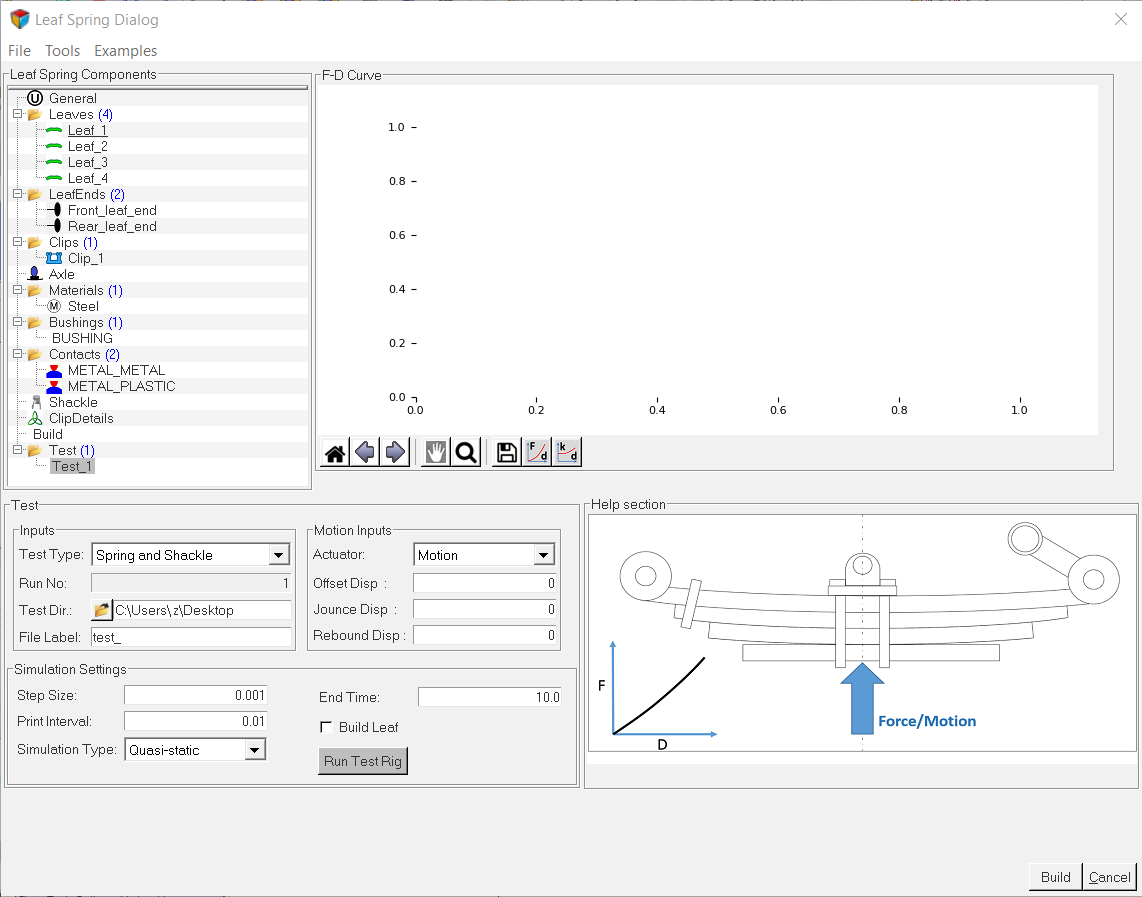Viewport: 1142px width, 897px height.
Task: Click the back arrow plot icon
Action: click(365, 453)
